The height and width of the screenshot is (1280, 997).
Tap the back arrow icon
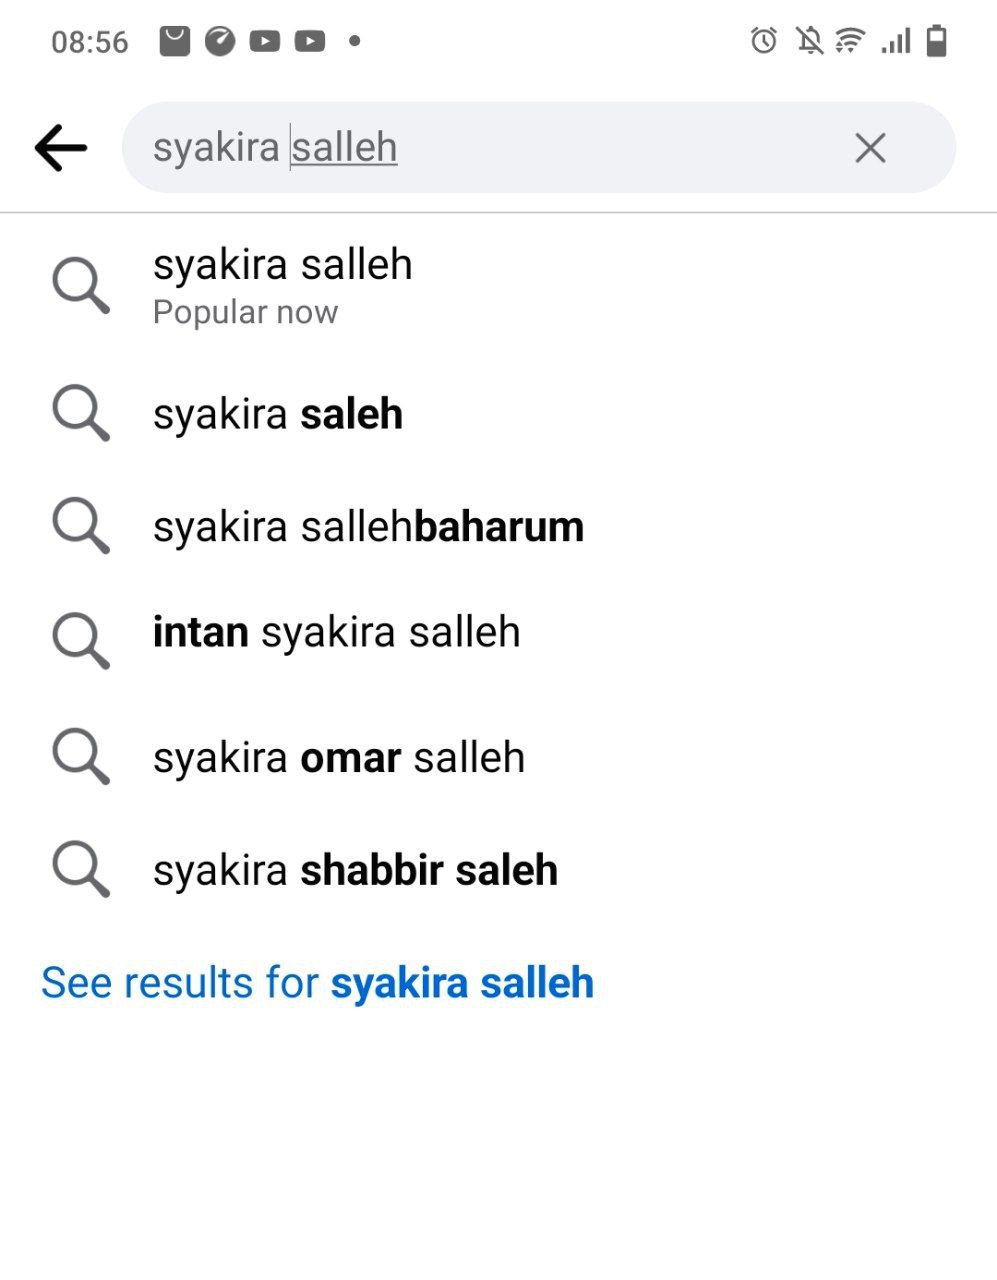coord(61,148)
